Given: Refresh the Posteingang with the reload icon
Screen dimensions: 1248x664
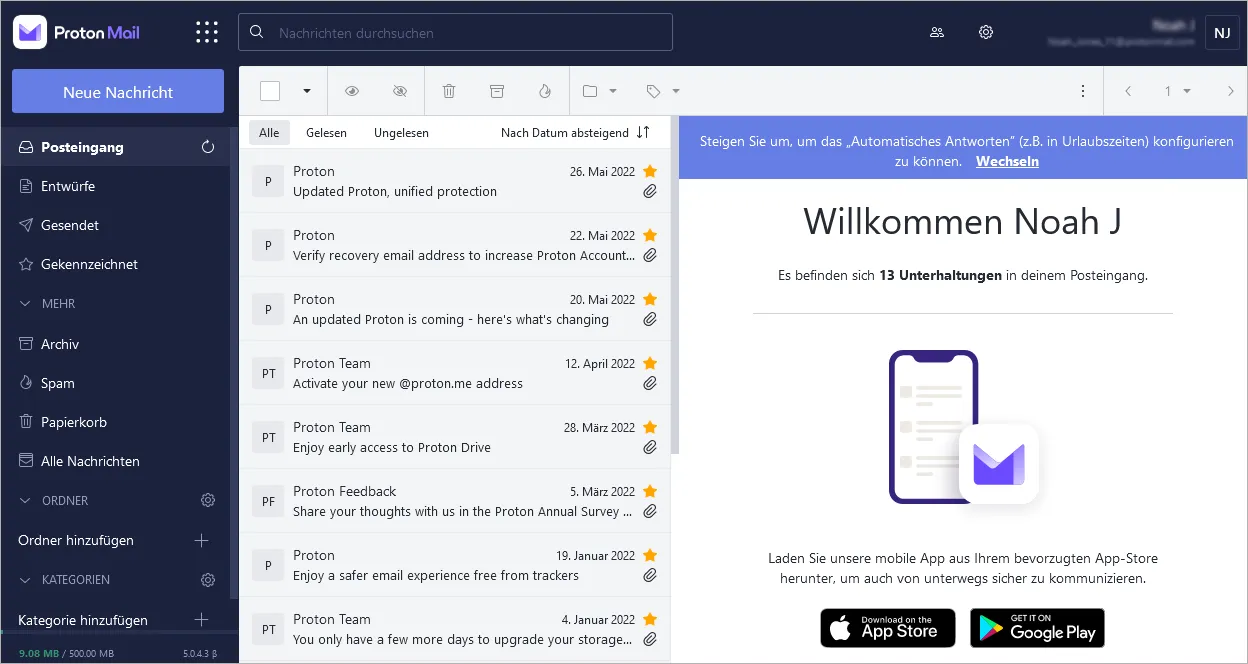Looking at the screenshot, I should 207,146.
